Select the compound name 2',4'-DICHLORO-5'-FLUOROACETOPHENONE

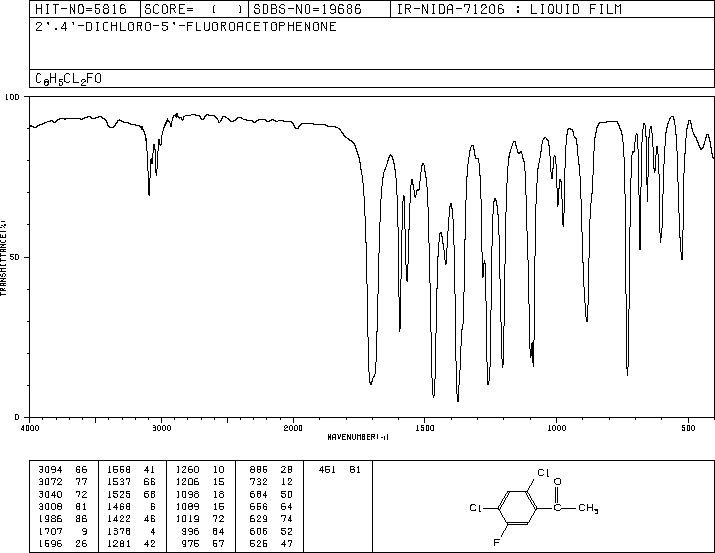(x=186, y=26)
